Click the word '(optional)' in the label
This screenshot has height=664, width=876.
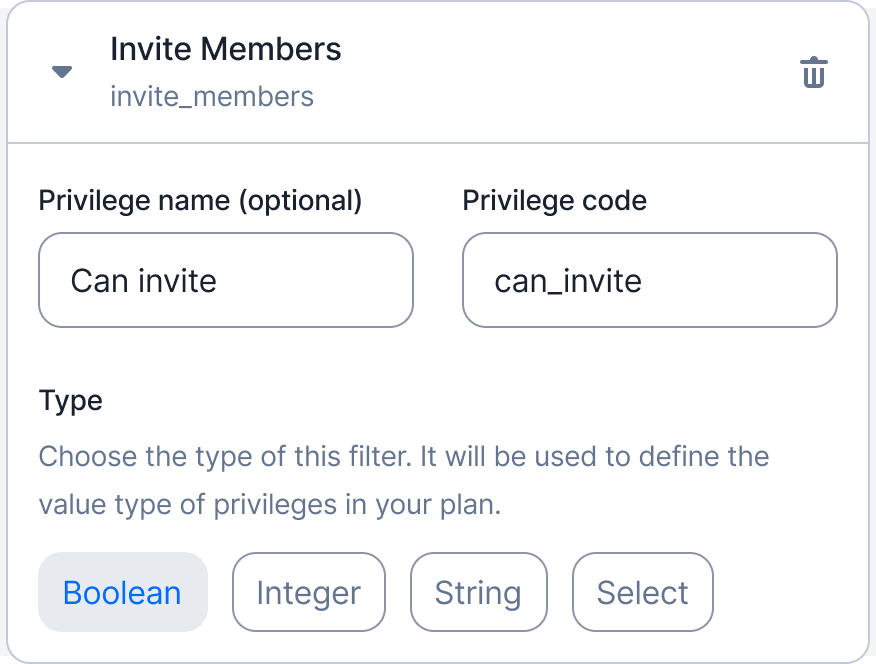(x=301, y=200)
